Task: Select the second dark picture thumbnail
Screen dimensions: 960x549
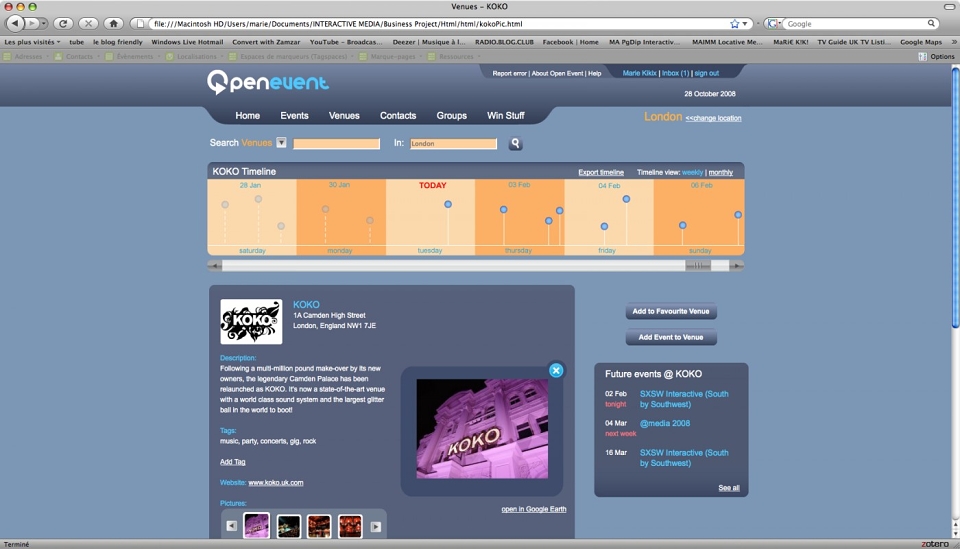Action: 288,526
